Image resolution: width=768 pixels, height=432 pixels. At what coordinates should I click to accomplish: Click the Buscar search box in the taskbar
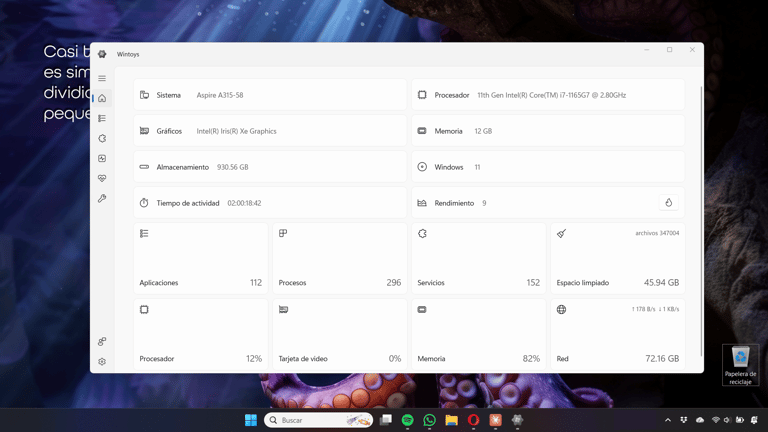point(319,420)
